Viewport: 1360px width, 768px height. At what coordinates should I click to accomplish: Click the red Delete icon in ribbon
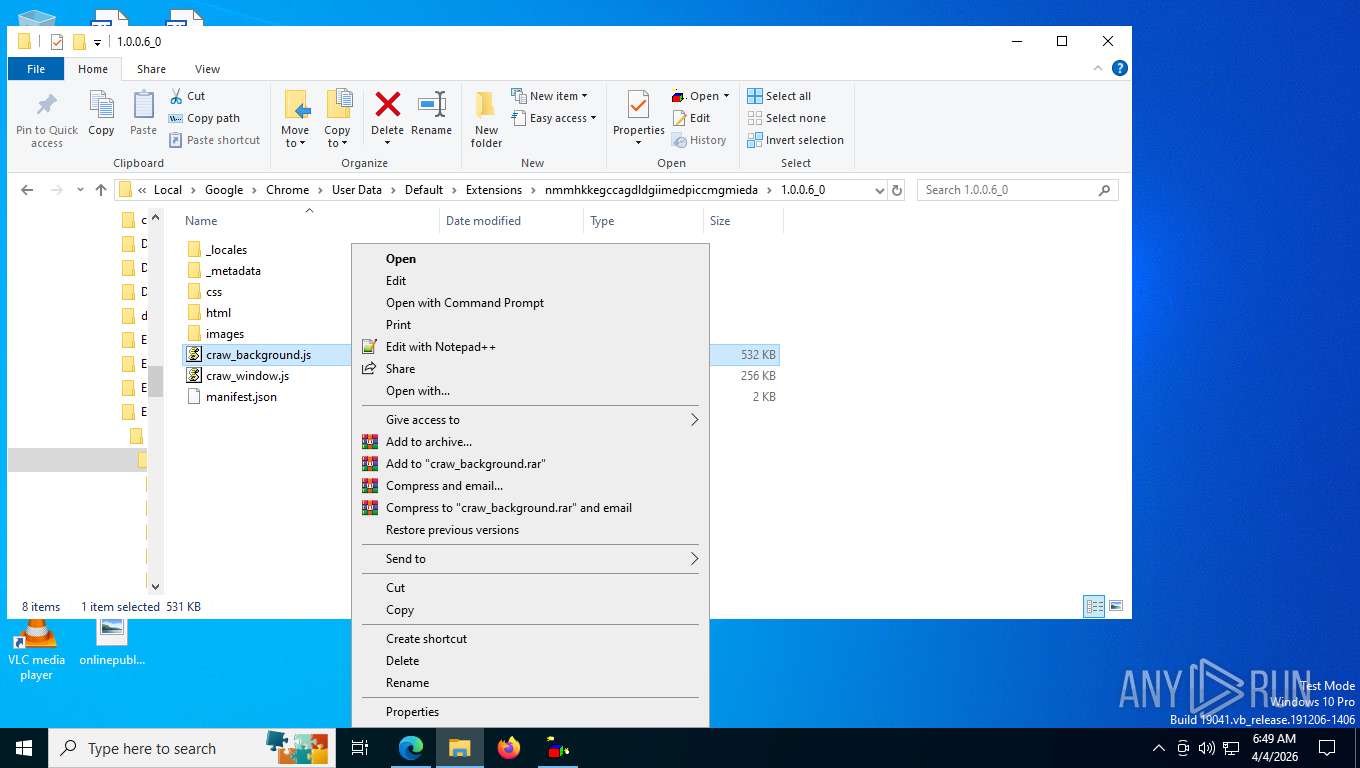pos(387,104)
